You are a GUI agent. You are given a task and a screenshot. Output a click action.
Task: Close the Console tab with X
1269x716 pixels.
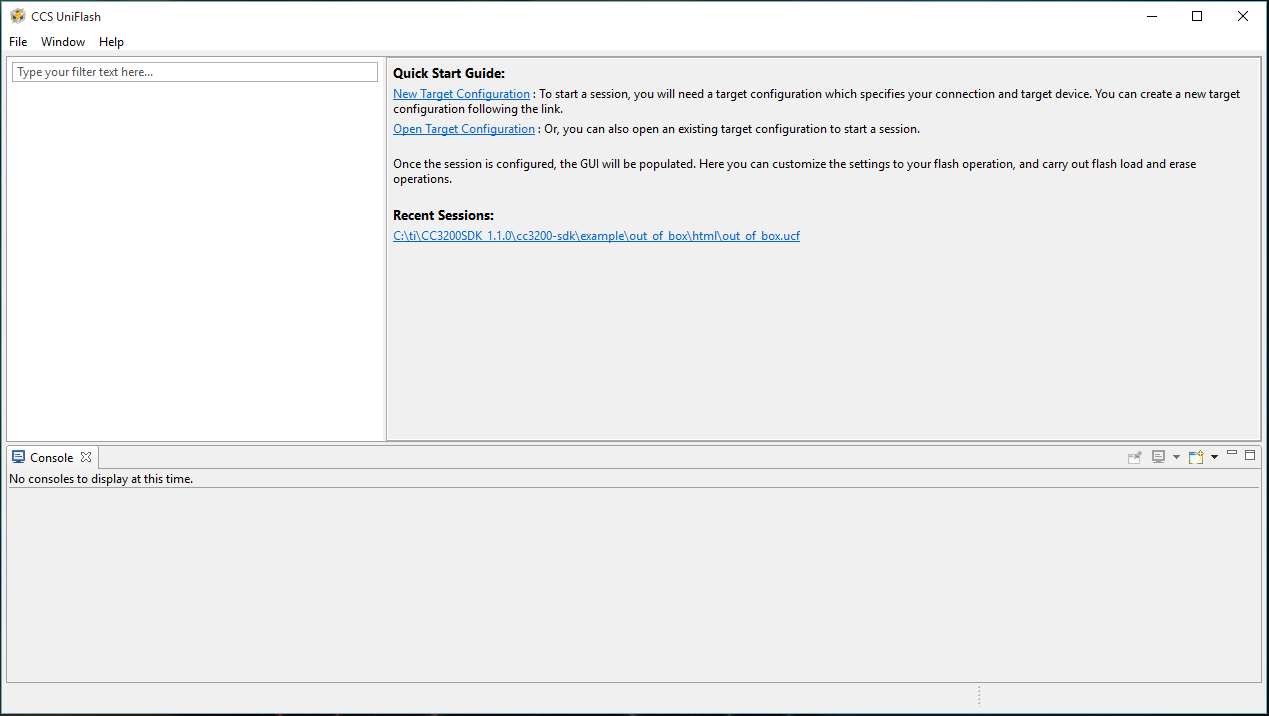86,457
